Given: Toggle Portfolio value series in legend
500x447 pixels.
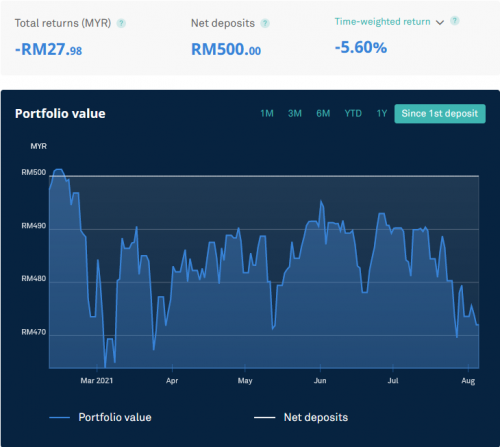Looking at the screenshot, I should pos(115,417).
